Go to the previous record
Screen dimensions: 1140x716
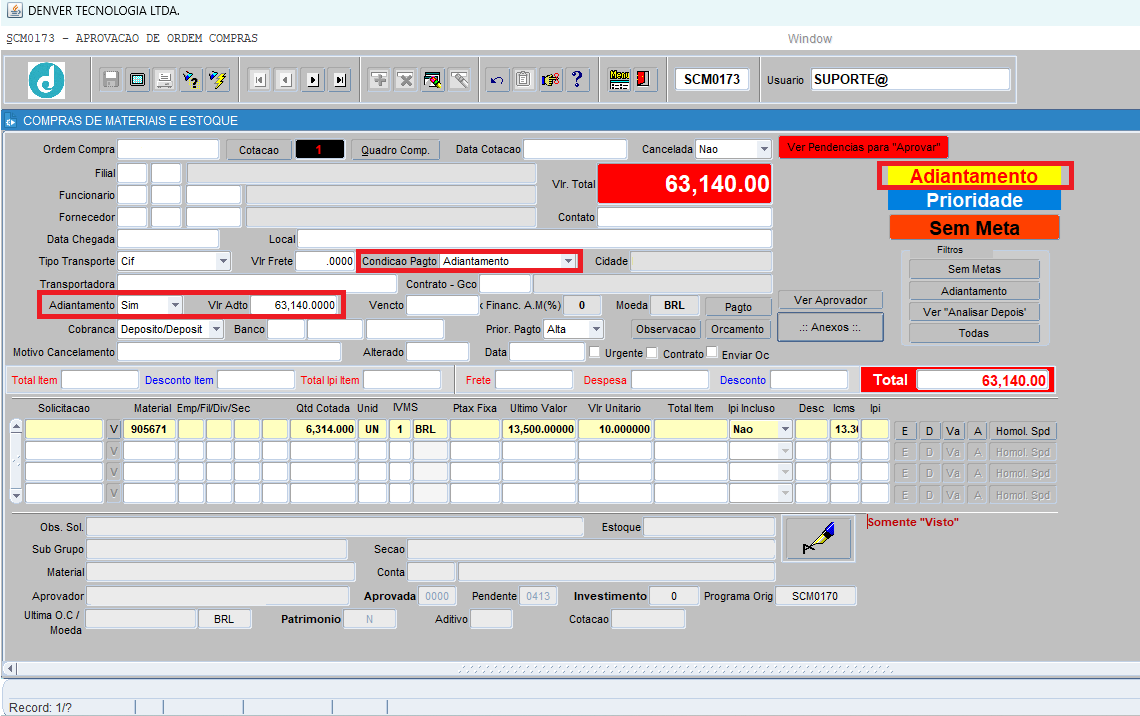pyautogui.click(x=286, y=79)
